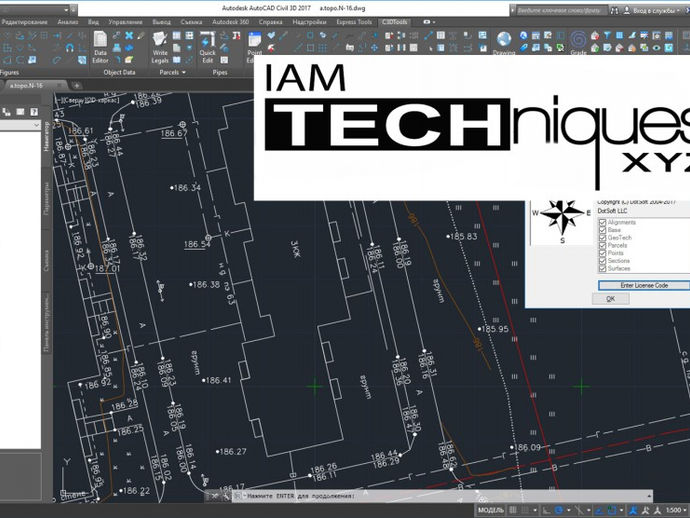Open the Autodesk 360 ribbon tab

(x=230, y=22)
